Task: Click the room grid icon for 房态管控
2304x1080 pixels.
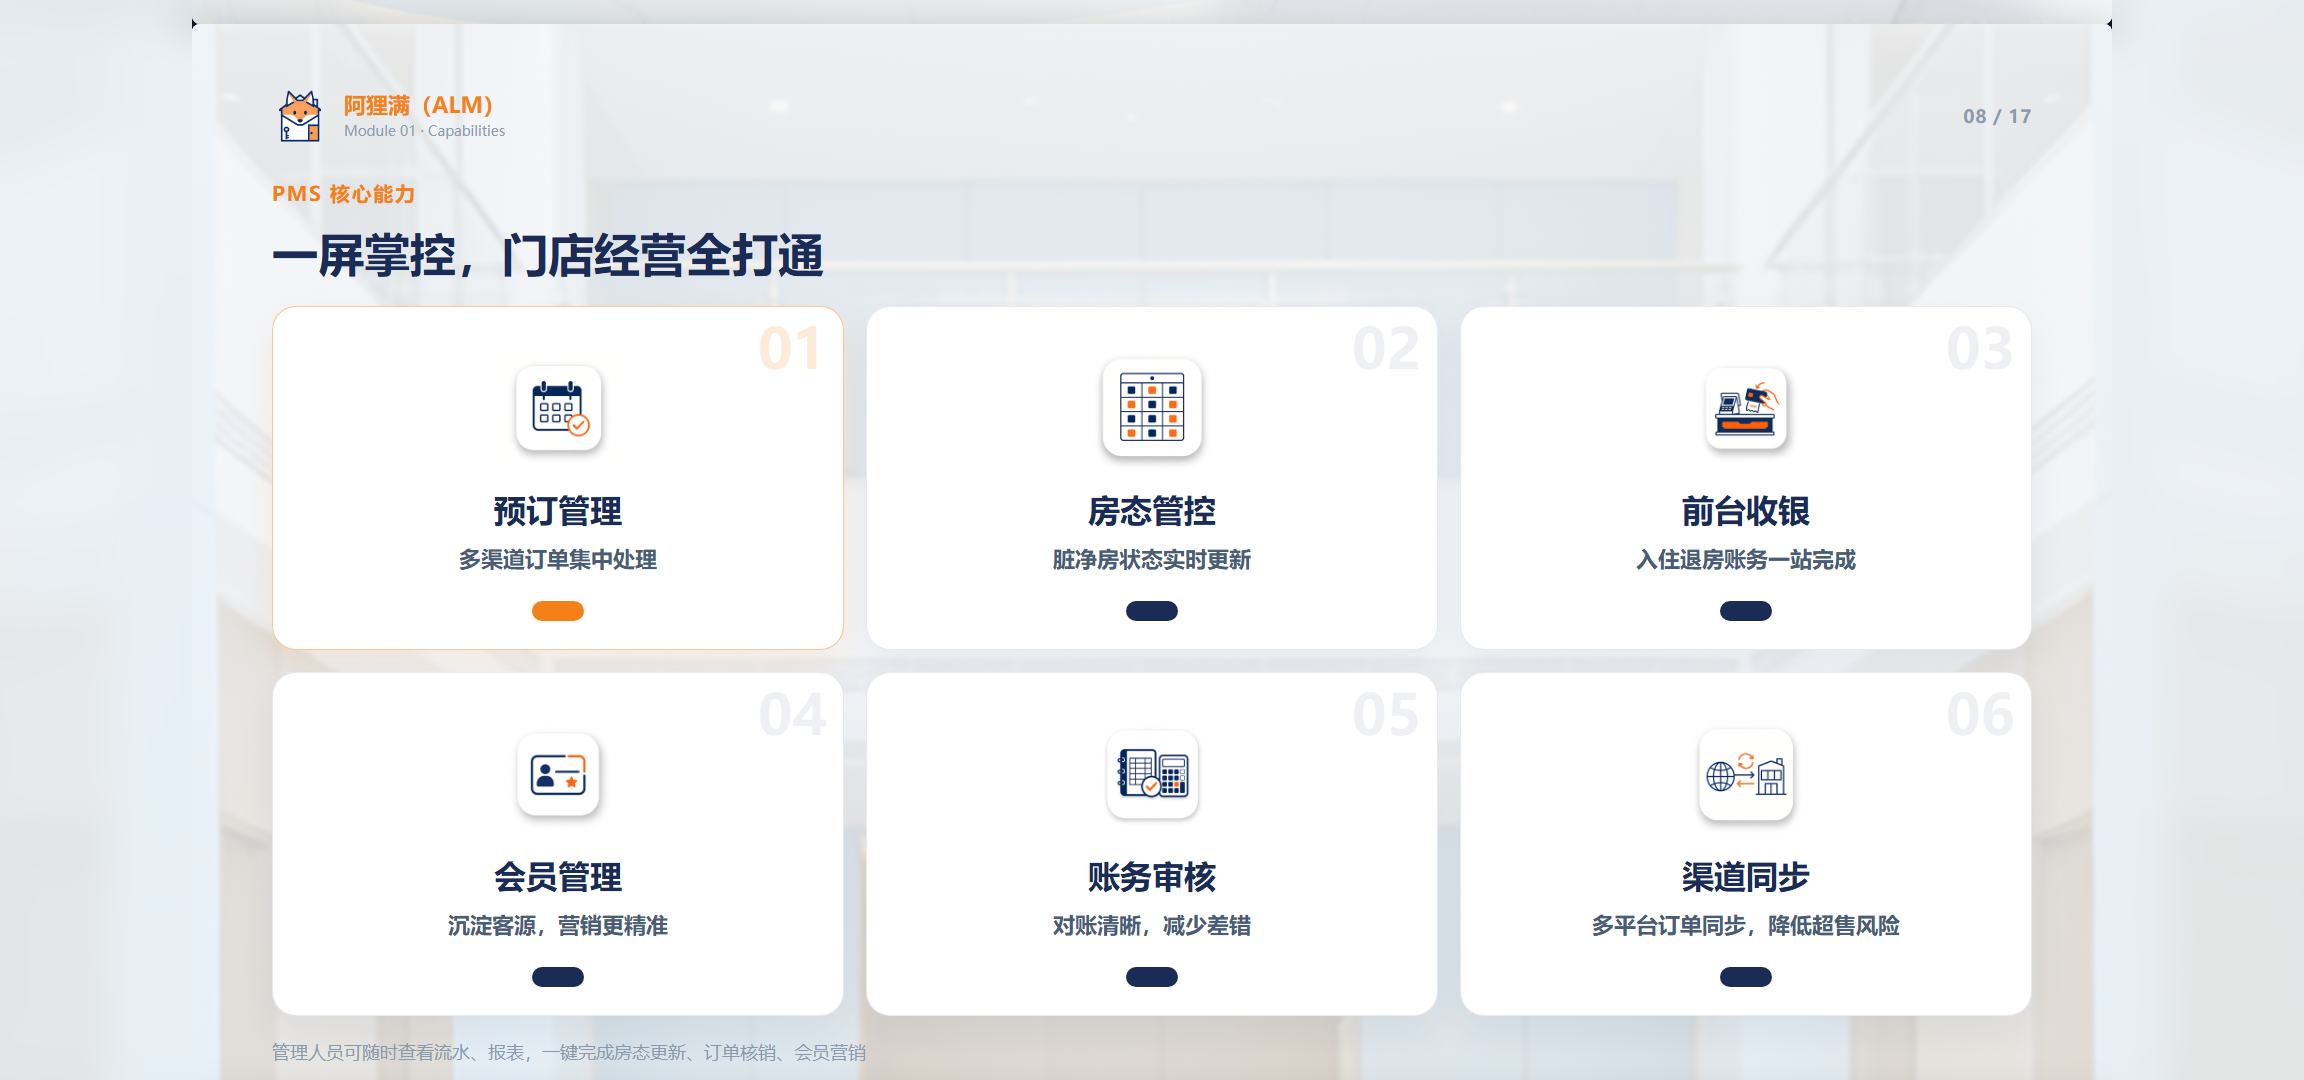Action: click(1152, 407)
